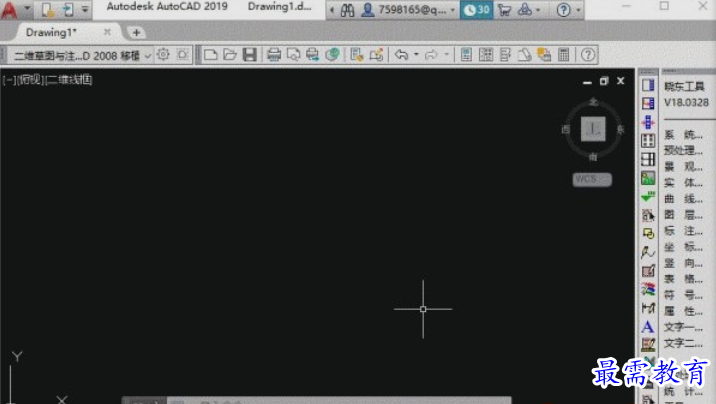Open the WCS coordinate system dropdown
Image resolution: width=716 pixels, height=404 pixels.
592,179
